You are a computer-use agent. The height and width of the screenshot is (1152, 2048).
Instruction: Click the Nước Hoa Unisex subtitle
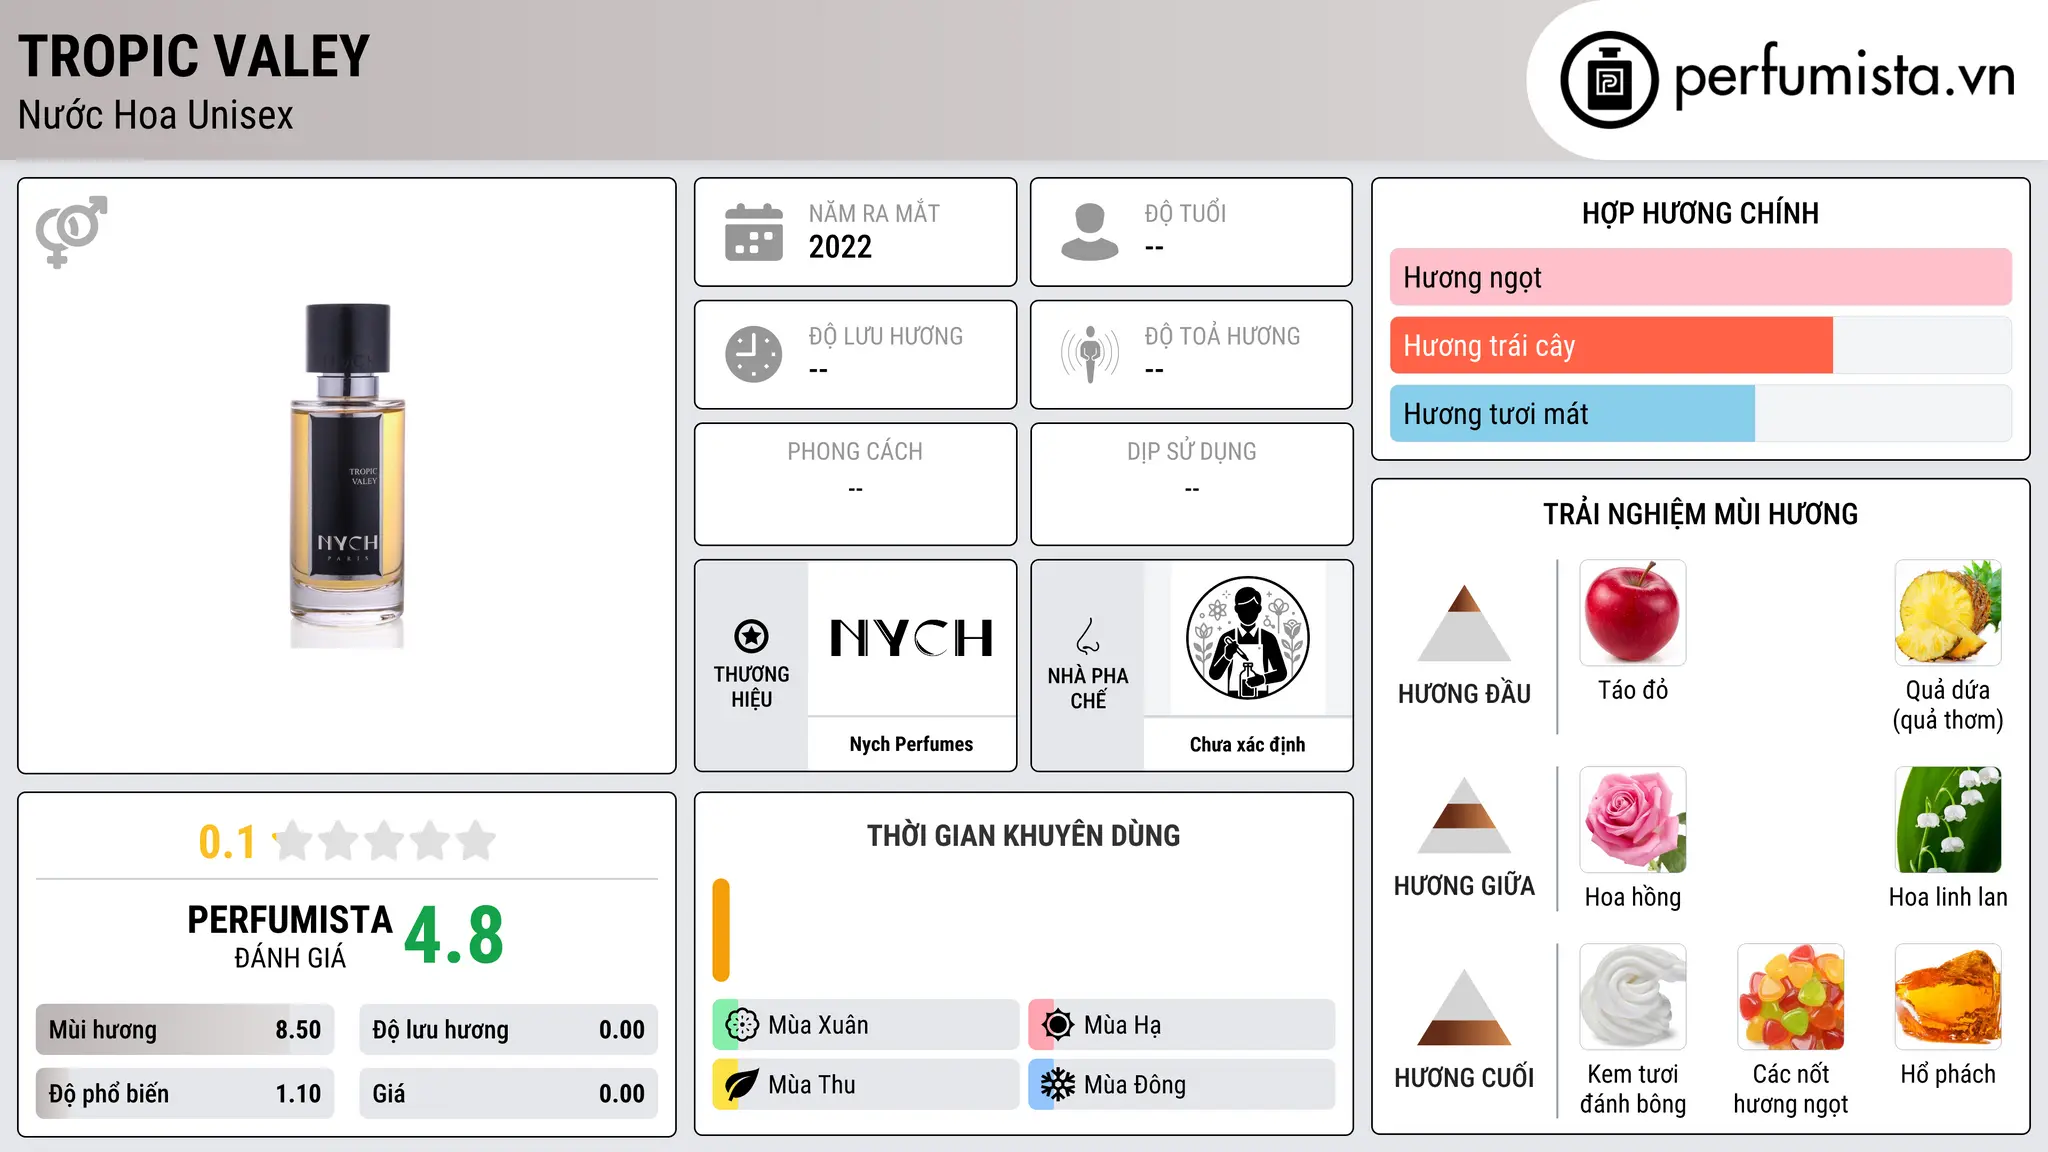(156, 115)
